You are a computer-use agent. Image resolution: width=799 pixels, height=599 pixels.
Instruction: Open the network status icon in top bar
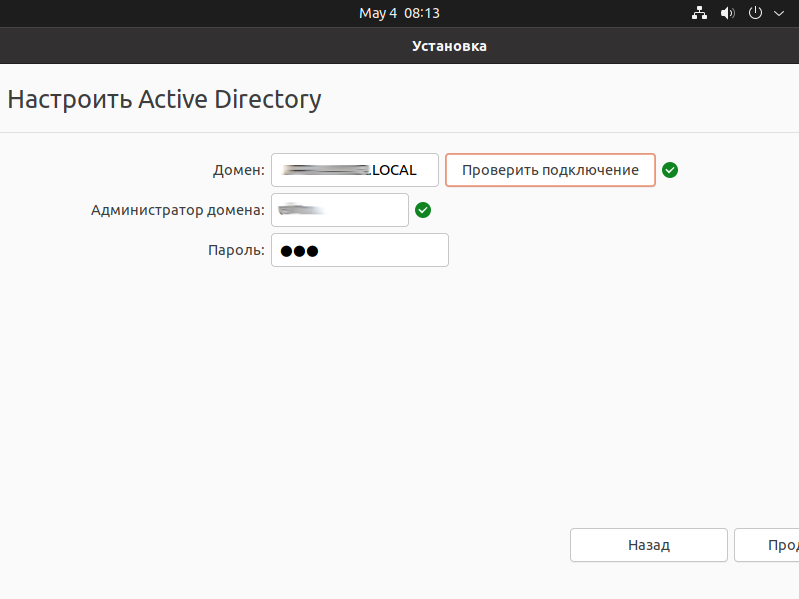coord(699,13)
